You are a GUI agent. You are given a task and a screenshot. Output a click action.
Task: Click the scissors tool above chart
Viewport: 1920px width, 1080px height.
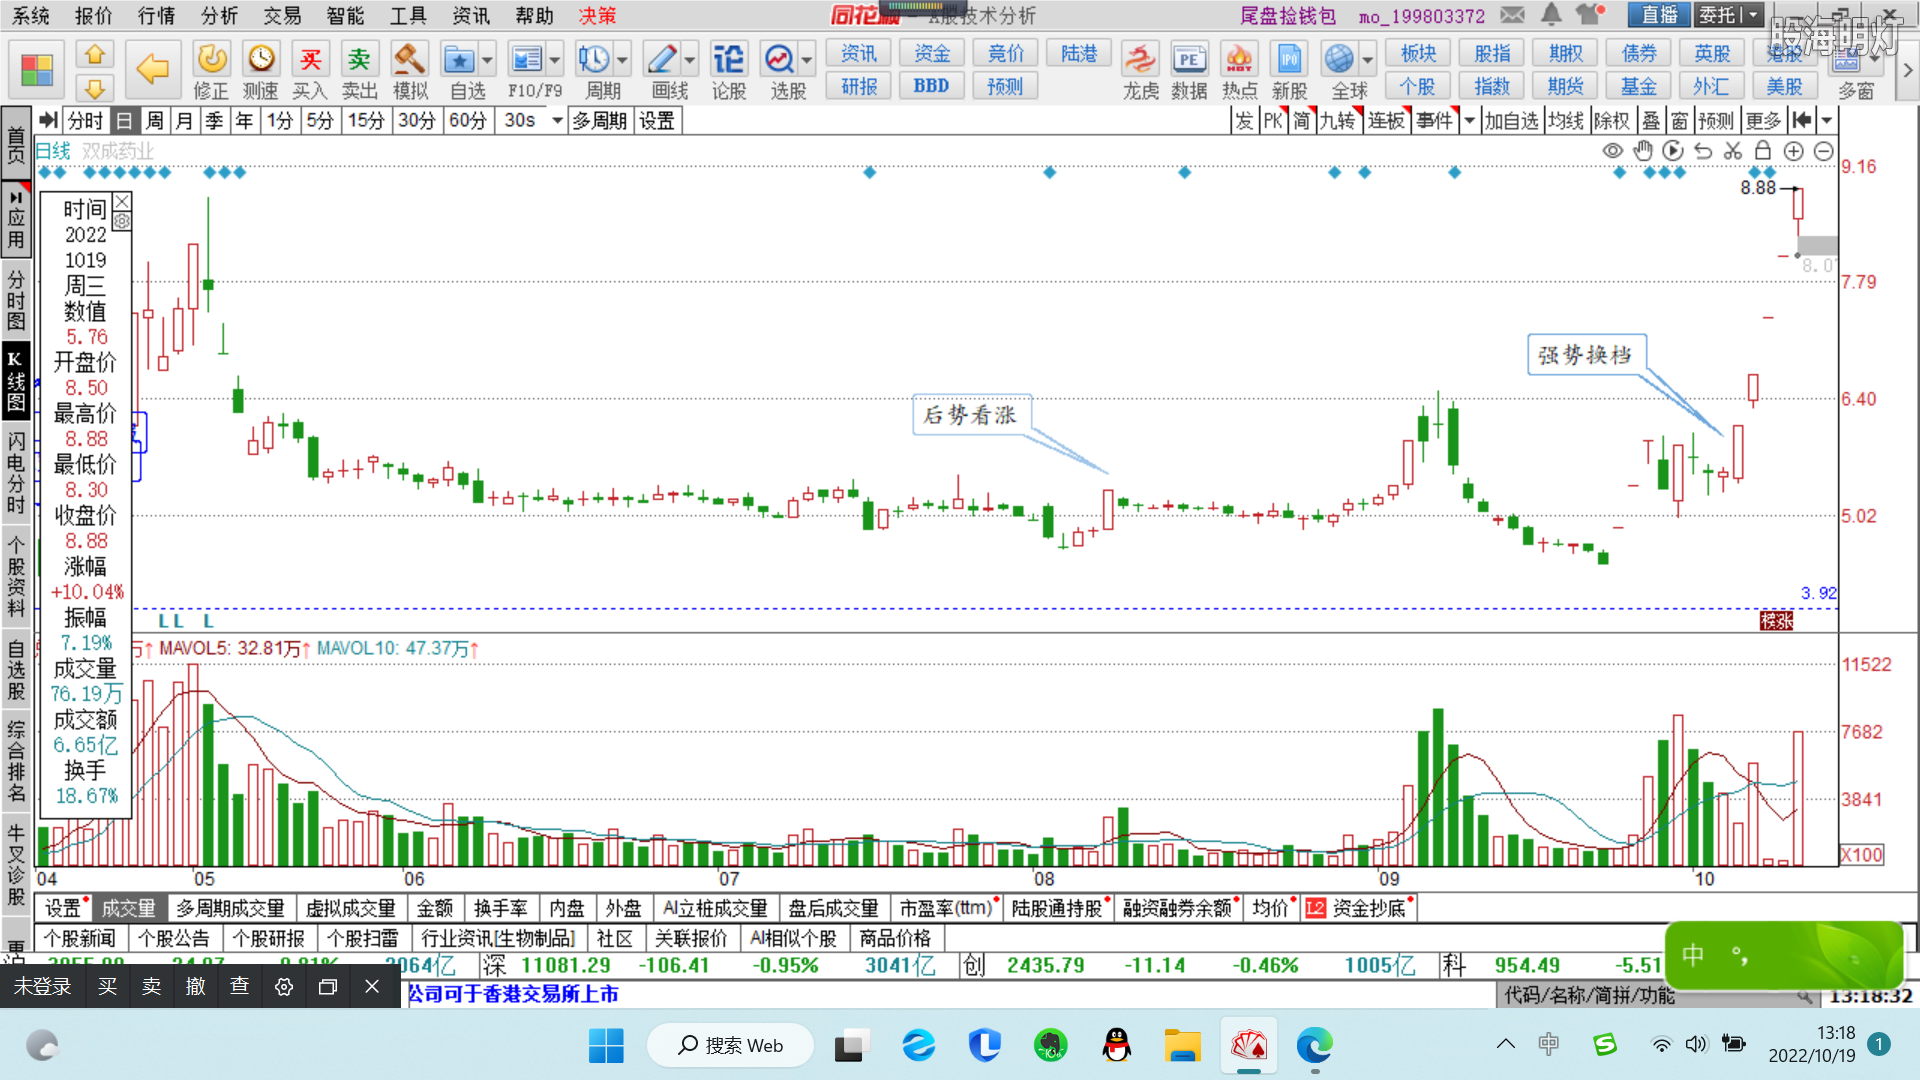[x=1733, y=151]
